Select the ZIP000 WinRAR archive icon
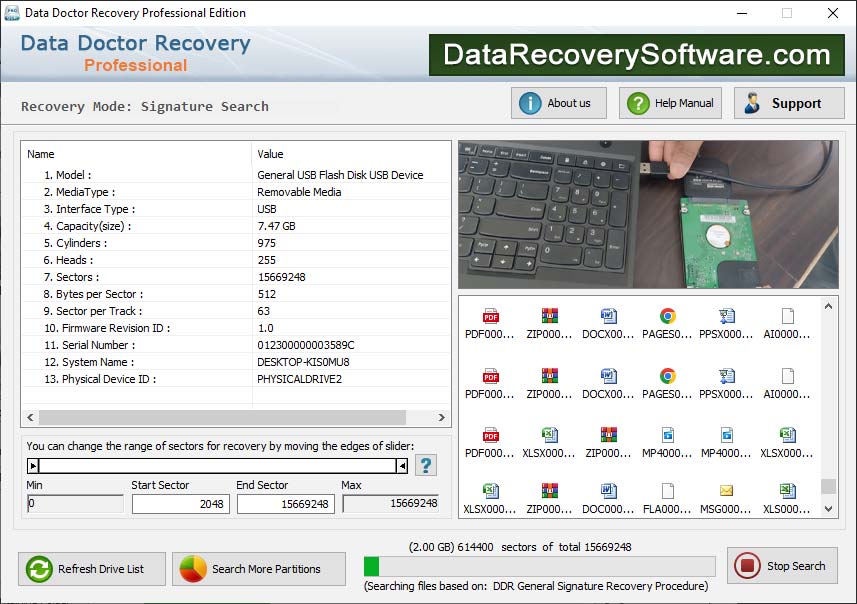 point(548,318)
